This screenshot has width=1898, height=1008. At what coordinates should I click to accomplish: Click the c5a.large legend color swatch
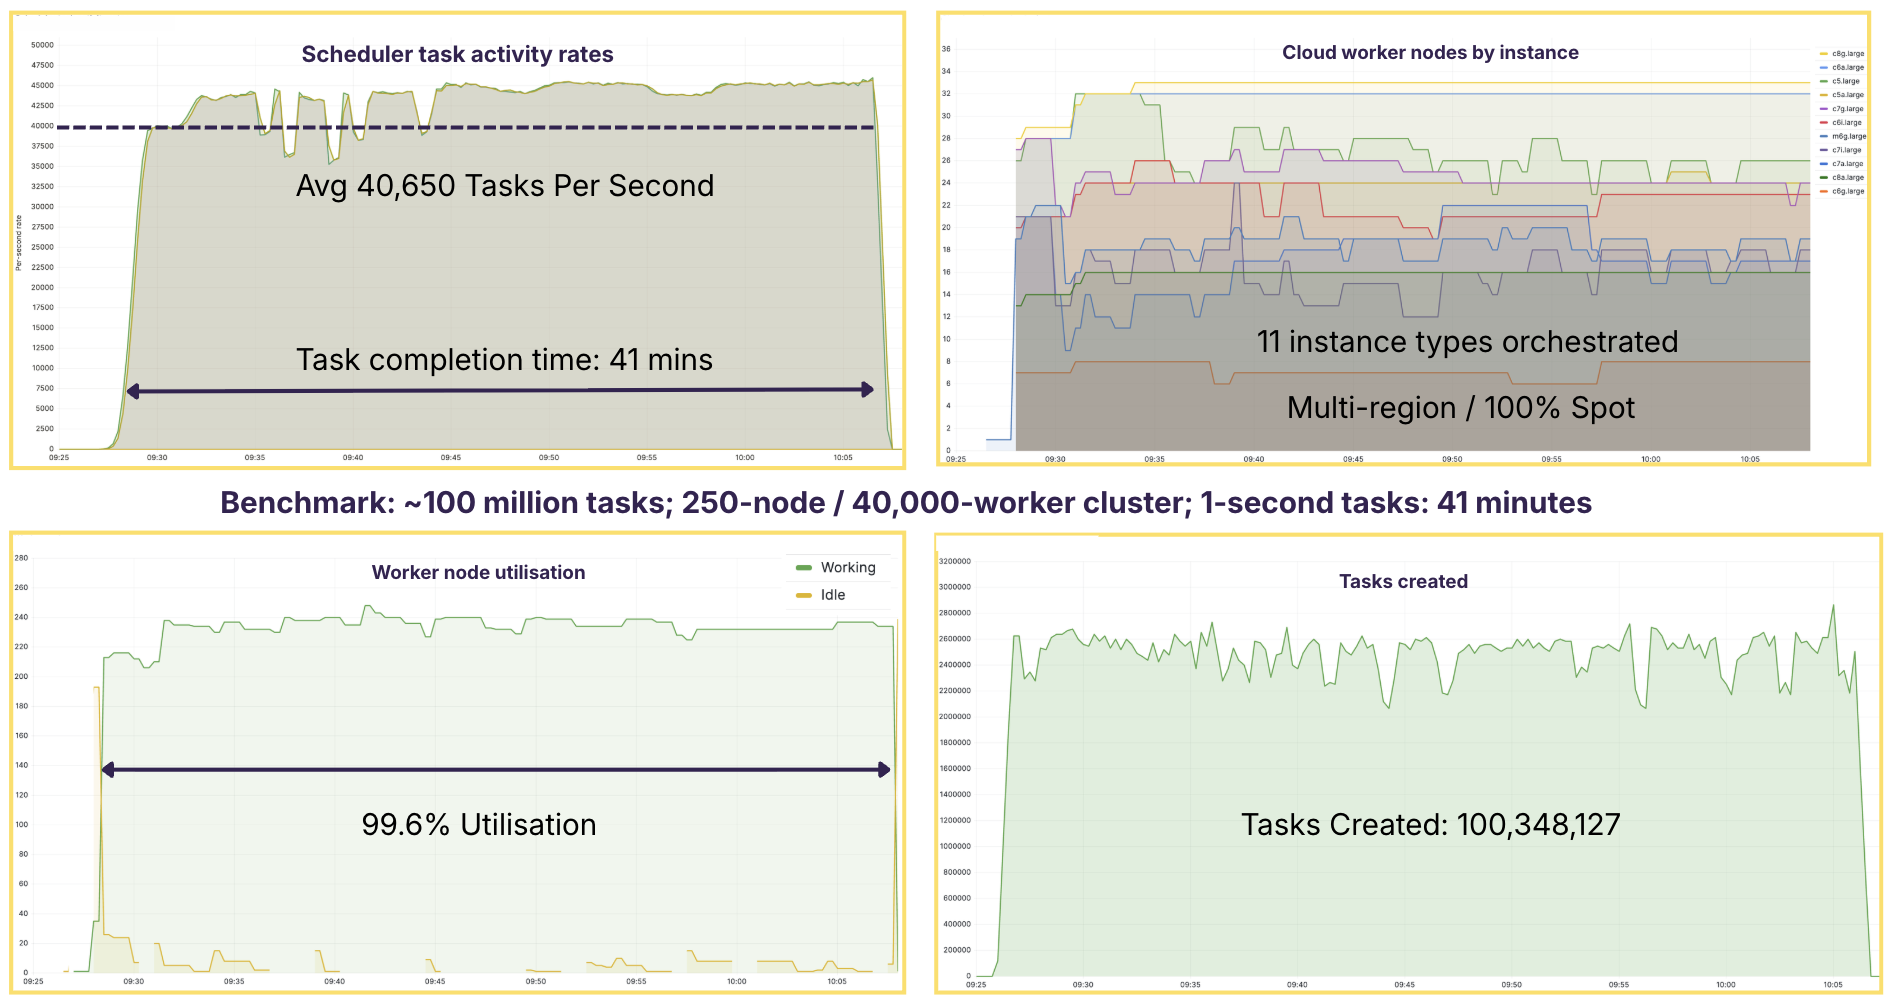point(1824,95)
